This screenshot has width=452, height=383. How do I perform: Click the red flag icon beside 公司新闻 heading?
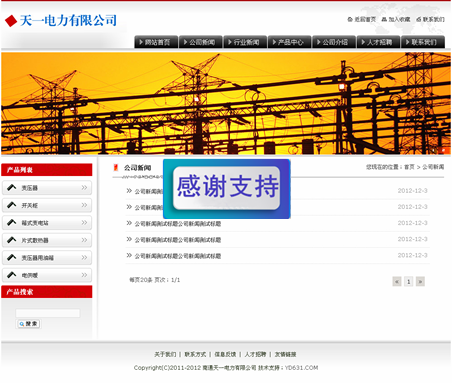(116, 167)
